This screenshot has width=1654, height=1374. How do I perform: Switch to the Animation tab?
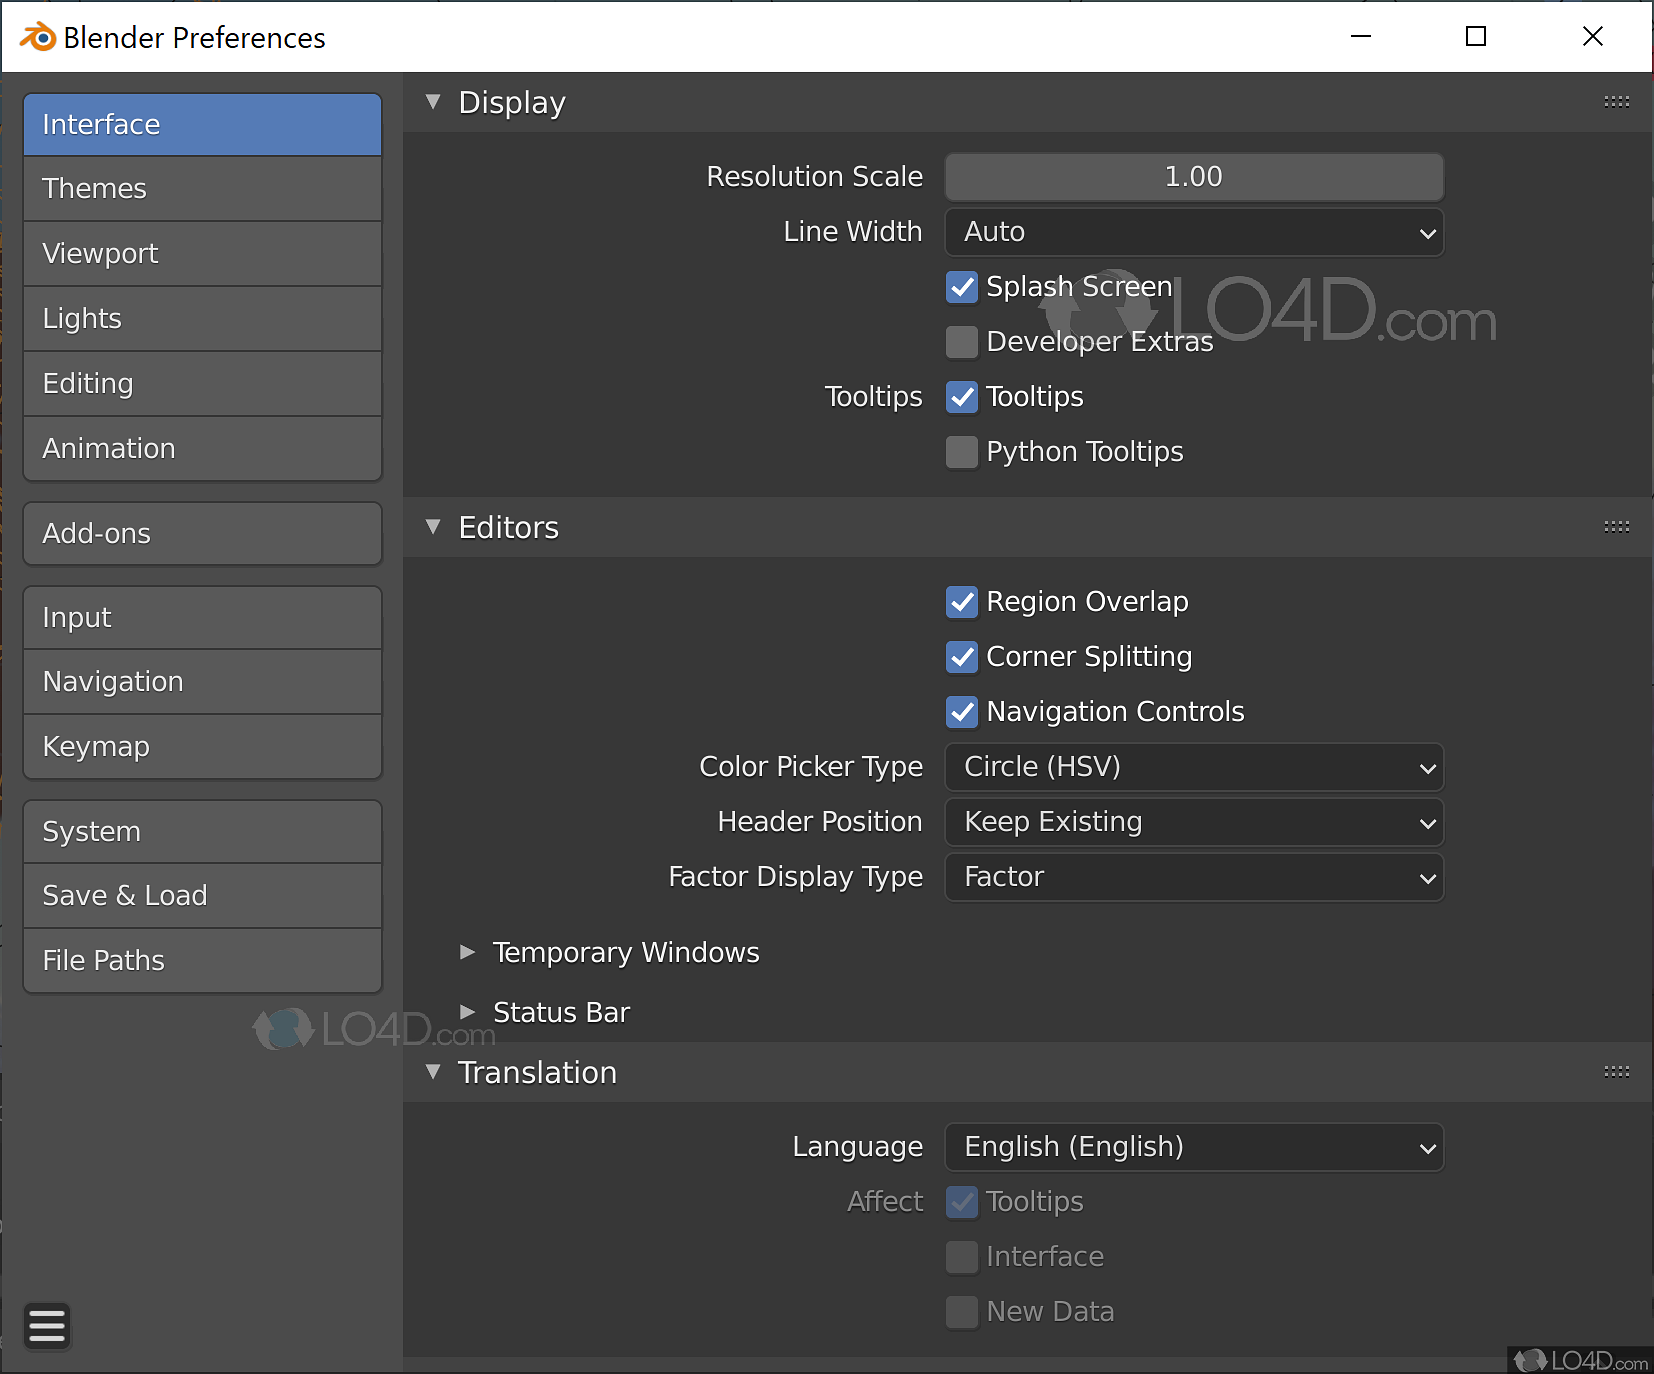point(202,449)
